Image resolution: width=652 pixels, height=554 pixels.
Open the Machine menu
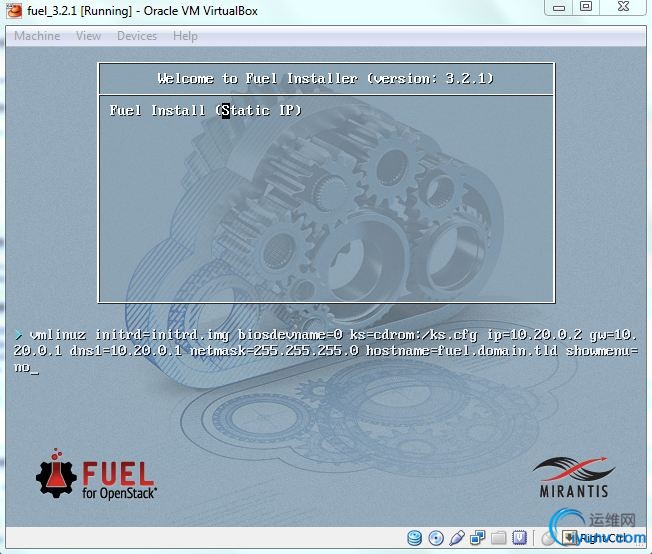pos(37,36)
